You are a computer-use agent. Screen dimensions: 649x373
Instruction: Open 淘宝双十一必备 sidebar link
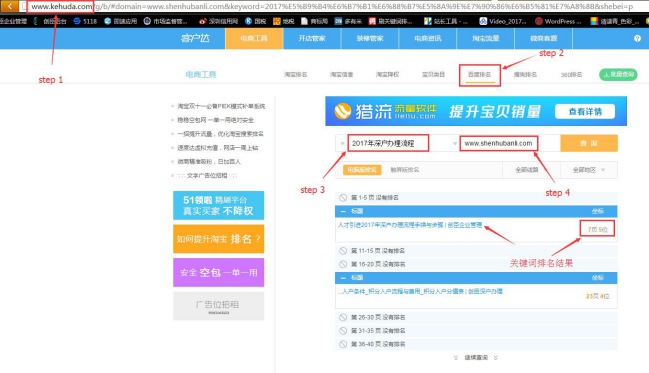221,106
